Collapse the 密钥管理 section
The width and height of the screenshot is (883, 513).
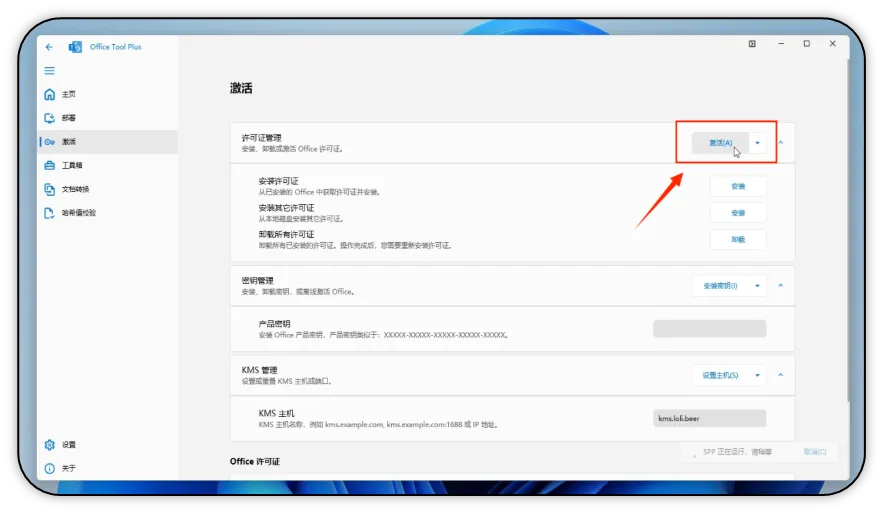(x=781, y=286)
